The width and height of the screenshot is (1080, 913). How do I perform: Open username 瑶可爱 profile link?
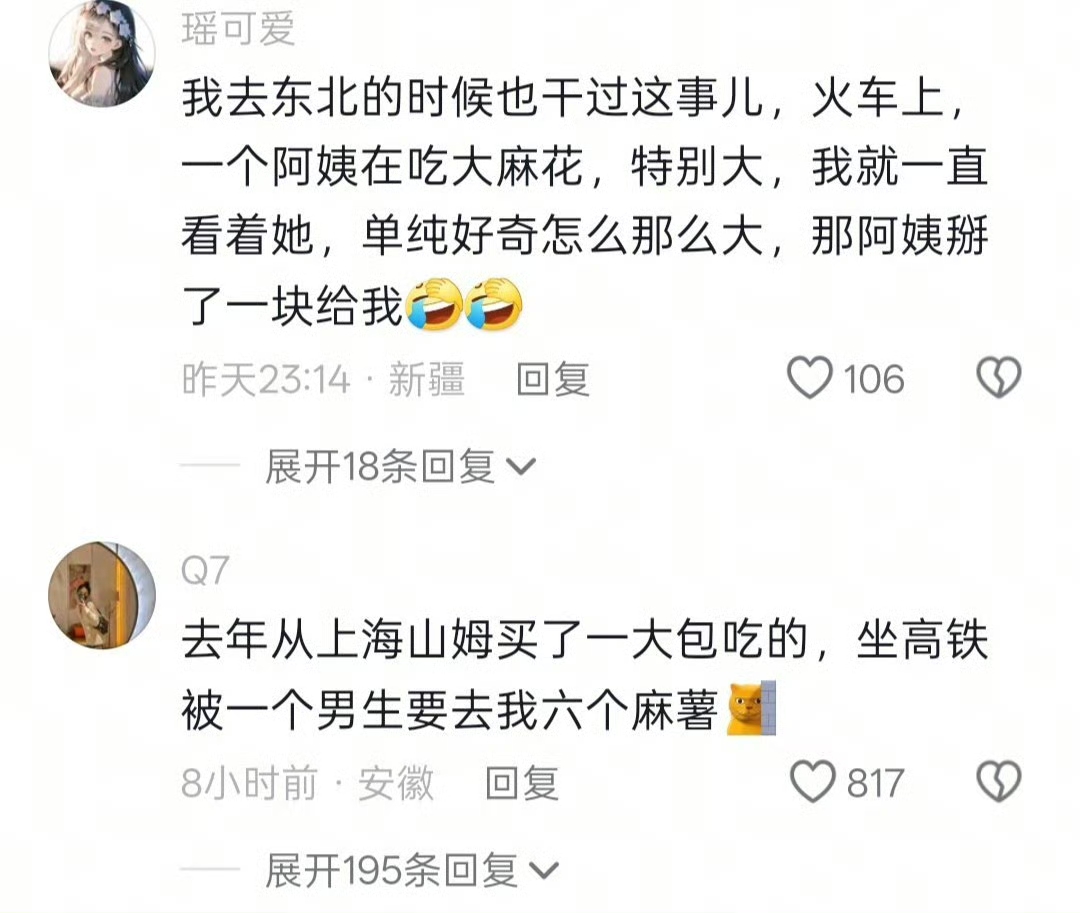tap(238, 29)
